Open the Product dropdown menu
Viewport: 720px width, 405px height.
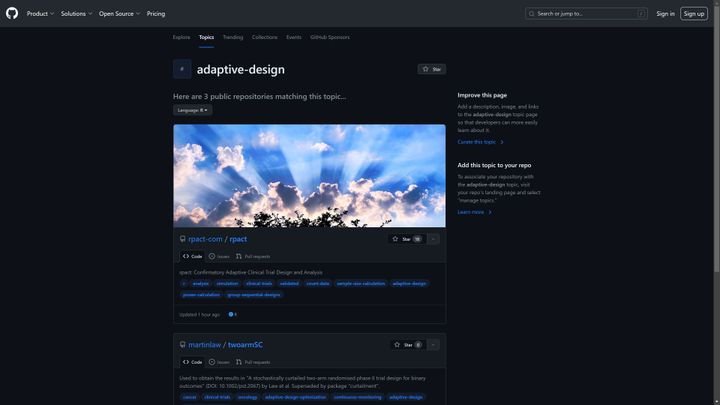click(40, 14)
